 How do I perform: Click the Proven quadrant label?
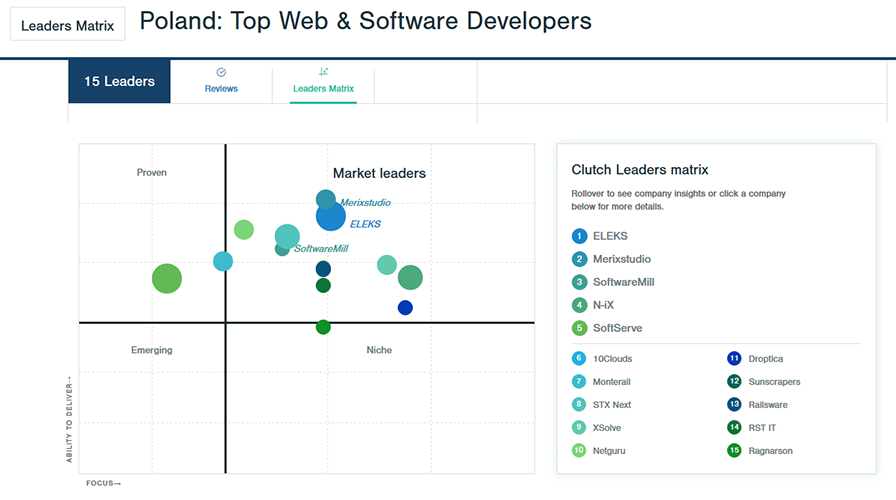tap(151, 173)
